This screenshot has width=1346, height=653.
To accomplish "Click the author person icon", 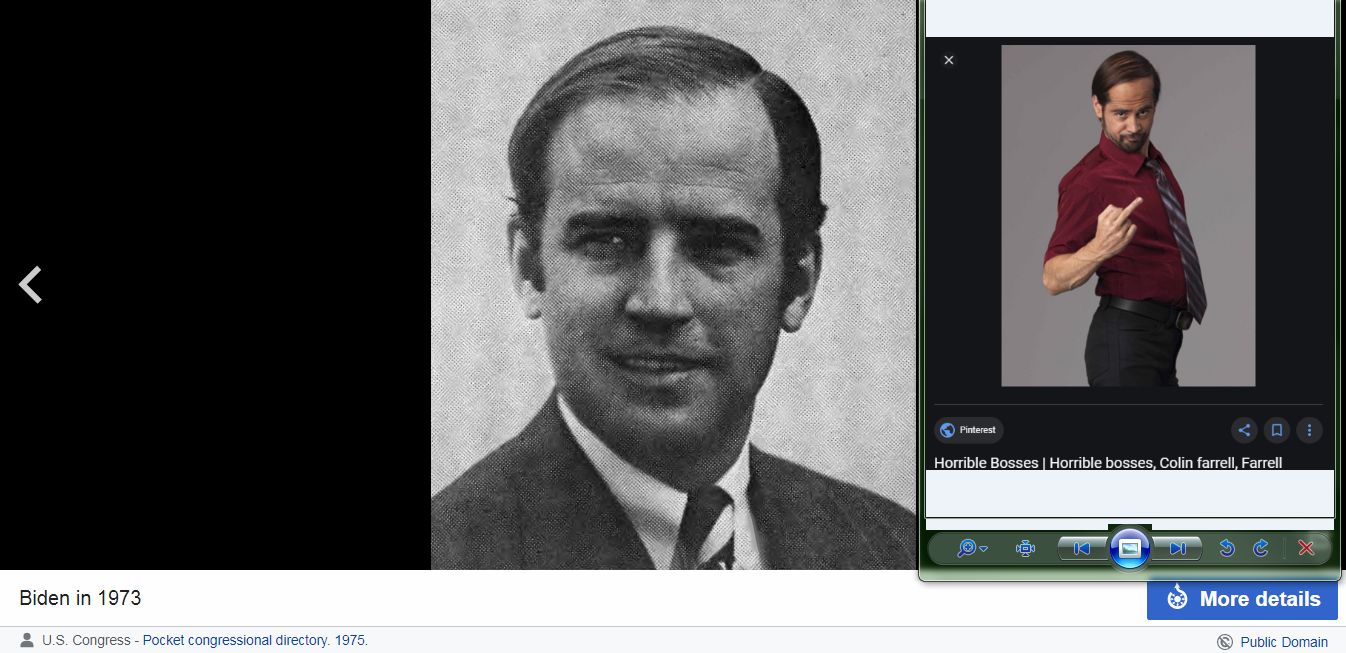I will click(x=27, y=640).
